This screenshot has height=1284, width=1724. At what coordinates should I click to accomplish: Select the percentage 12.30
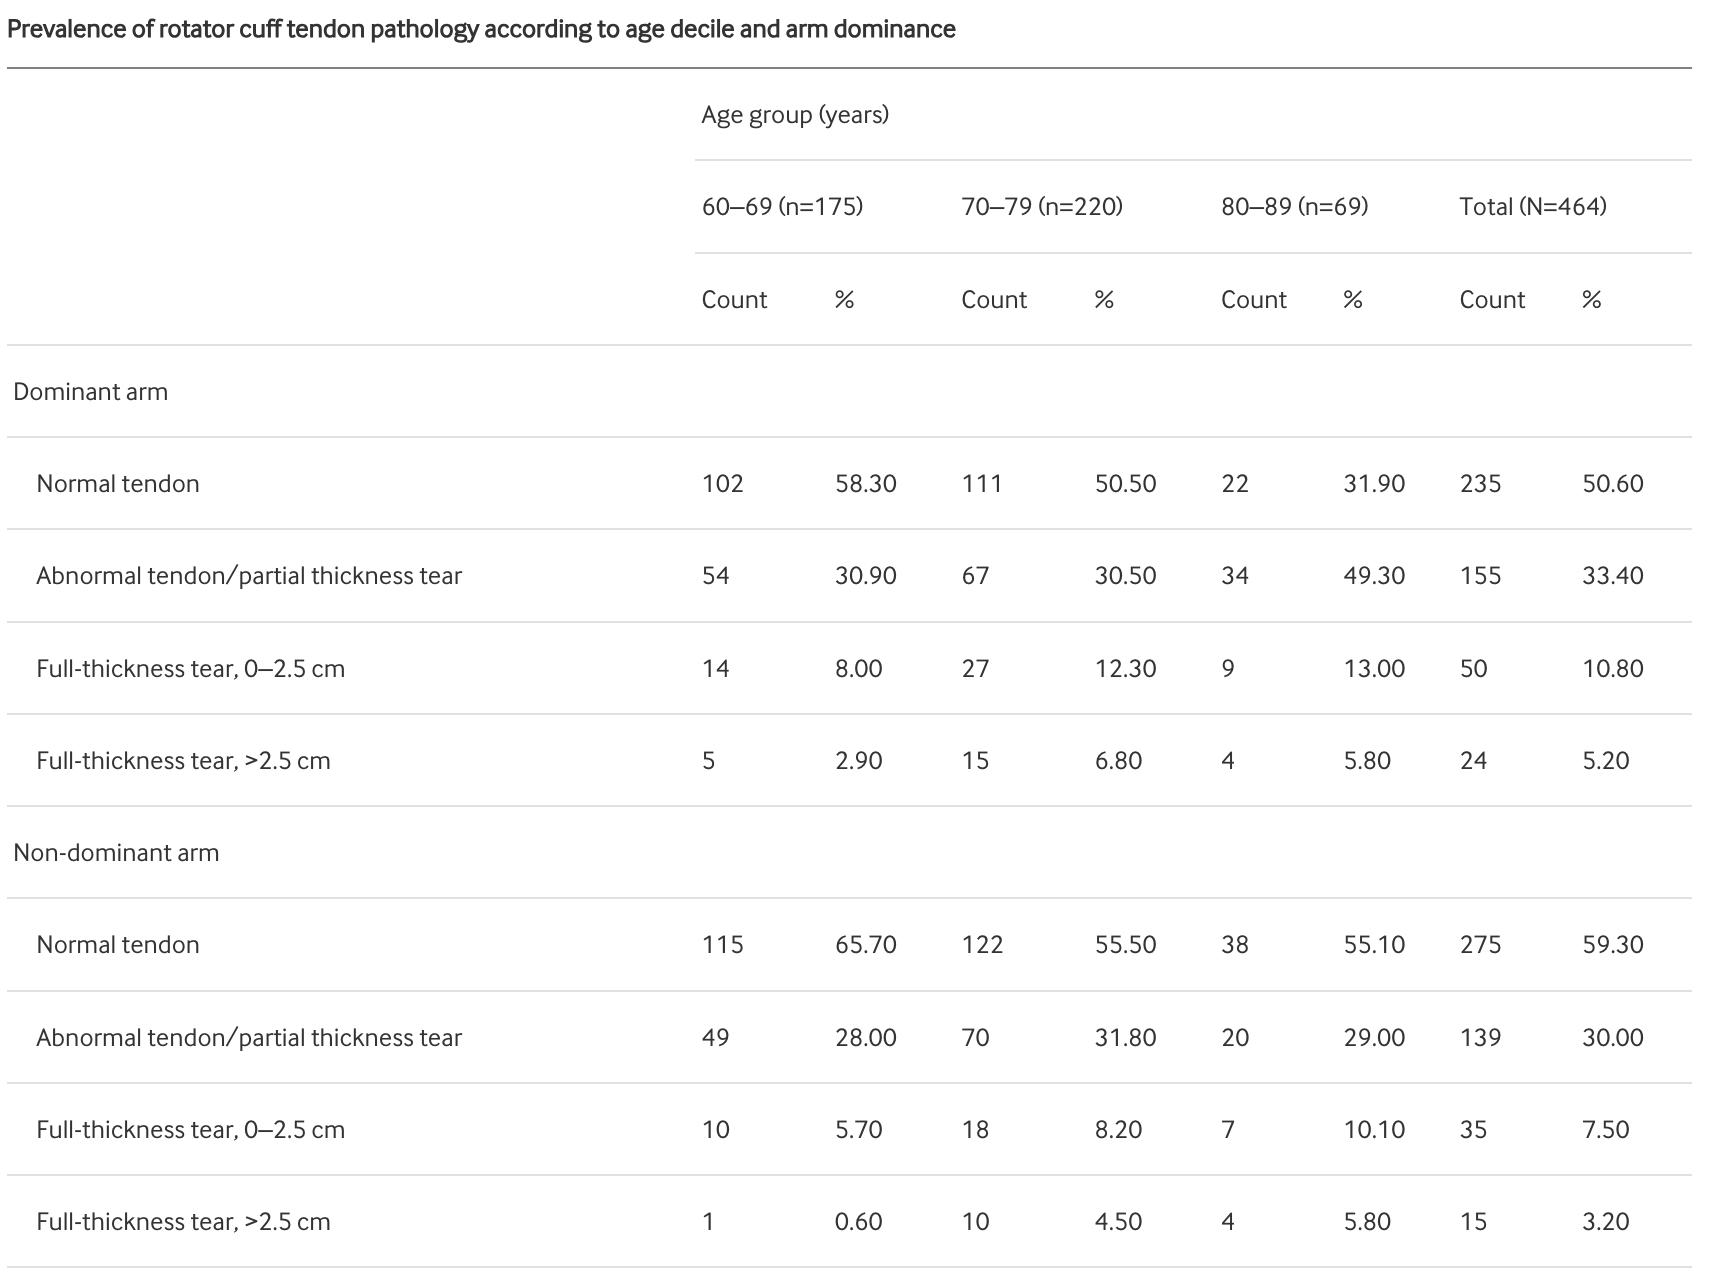coord(1125,669)
